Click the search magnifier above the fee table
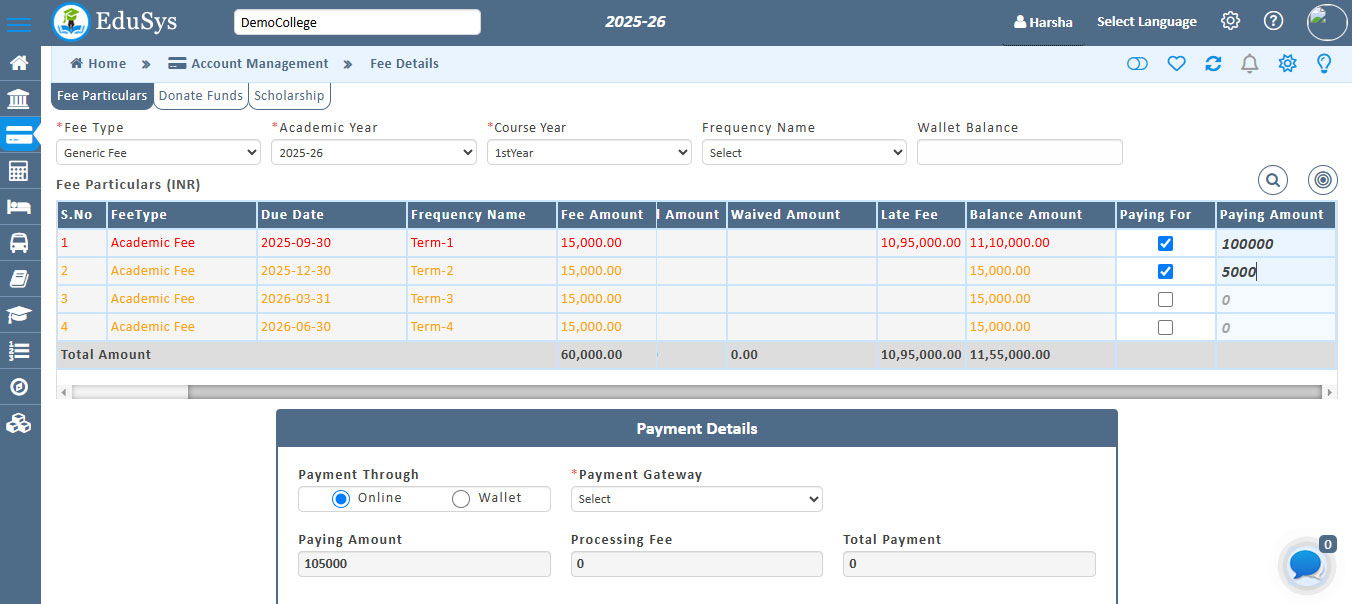This screenshot has height=604, width=1352. (x=1272, y=180)
